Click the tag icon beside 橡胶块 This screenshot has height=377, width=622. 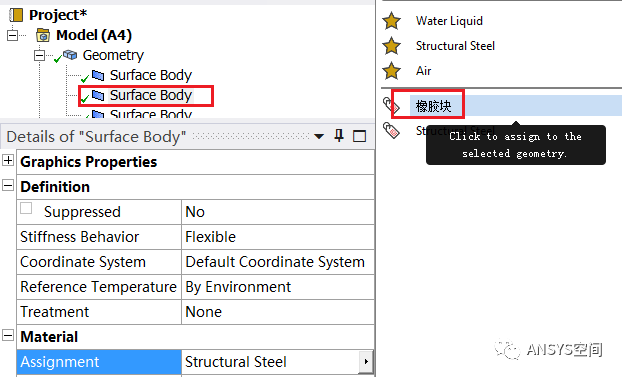coord(392,106)
